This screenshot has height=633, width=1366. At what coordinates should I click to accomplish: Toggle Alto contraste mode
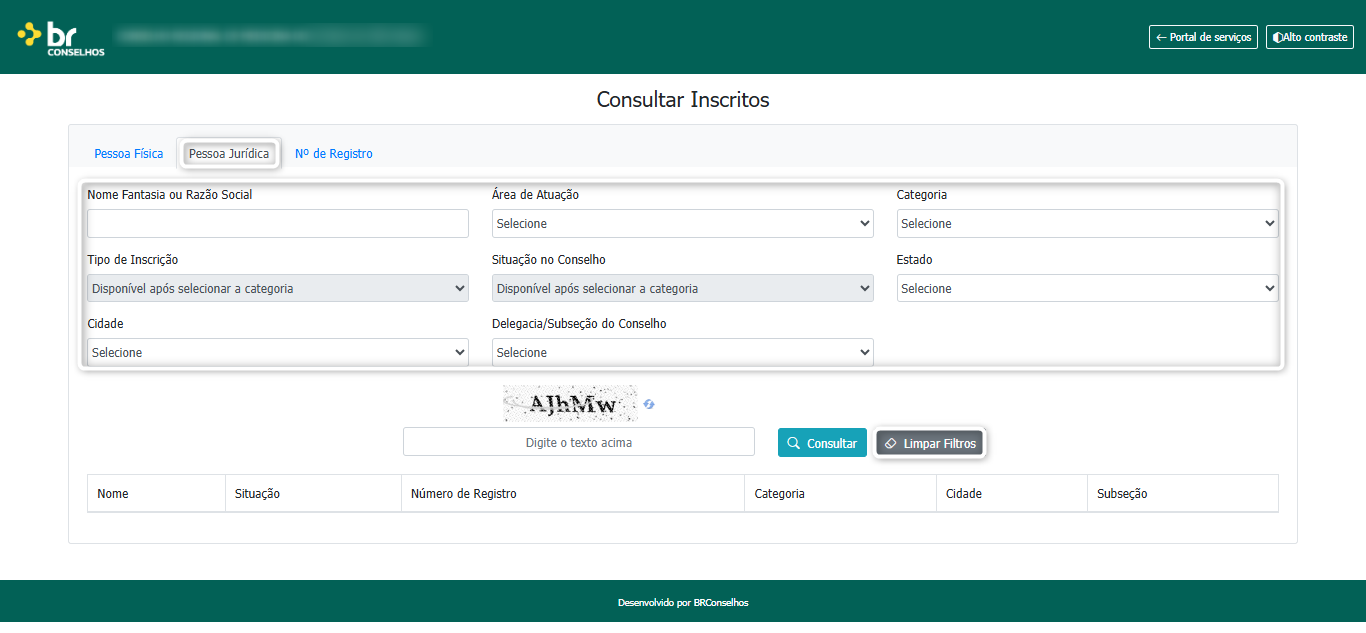[x=1309, y=37]
